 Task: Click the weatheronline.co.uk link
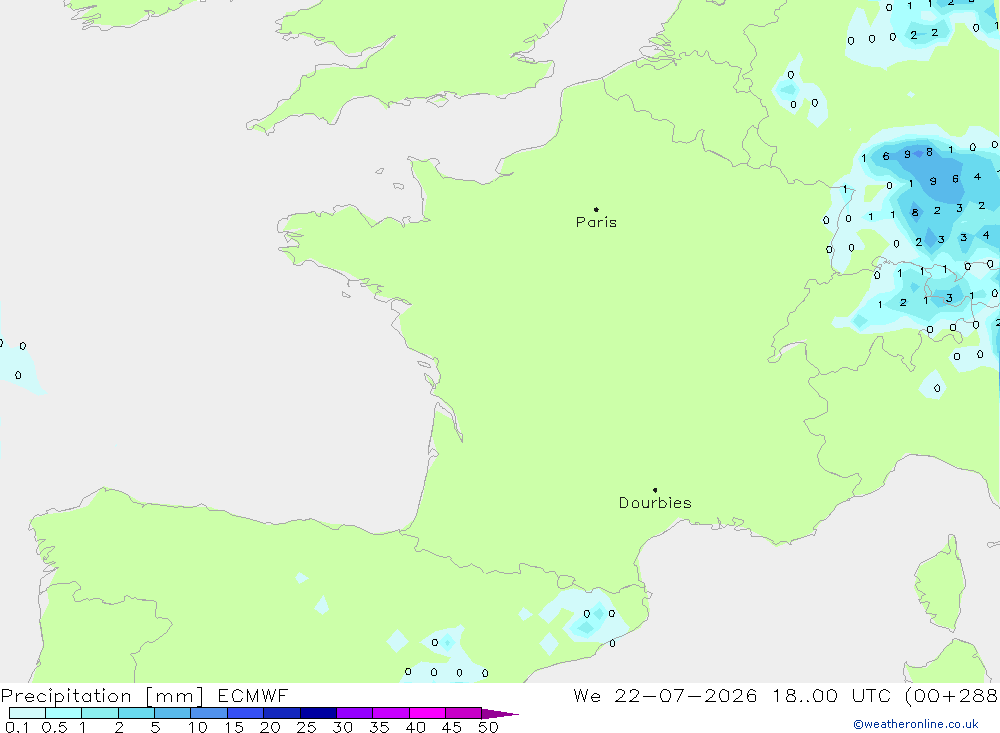916,724
